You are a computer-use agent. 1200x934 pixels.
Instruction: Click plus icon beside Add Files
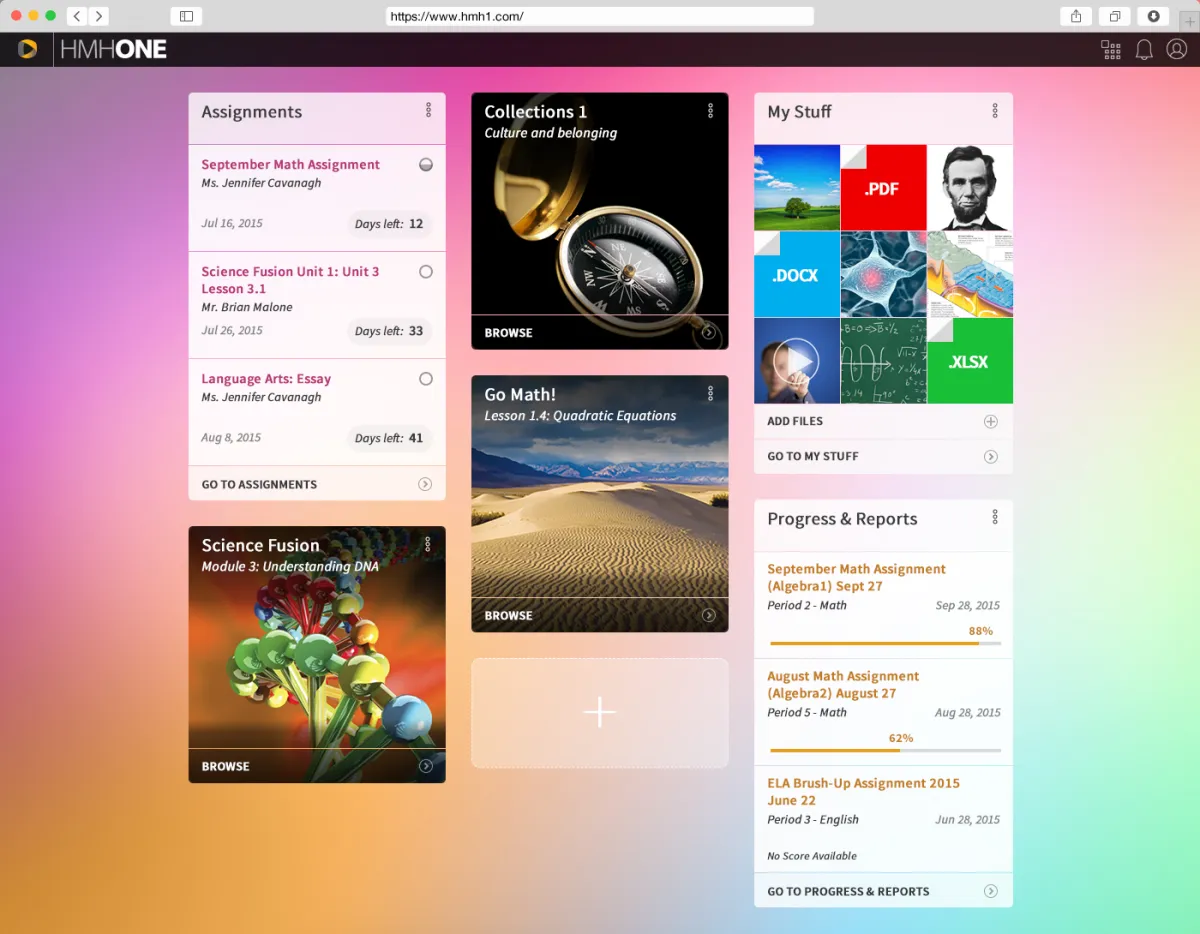pos(991,422)
